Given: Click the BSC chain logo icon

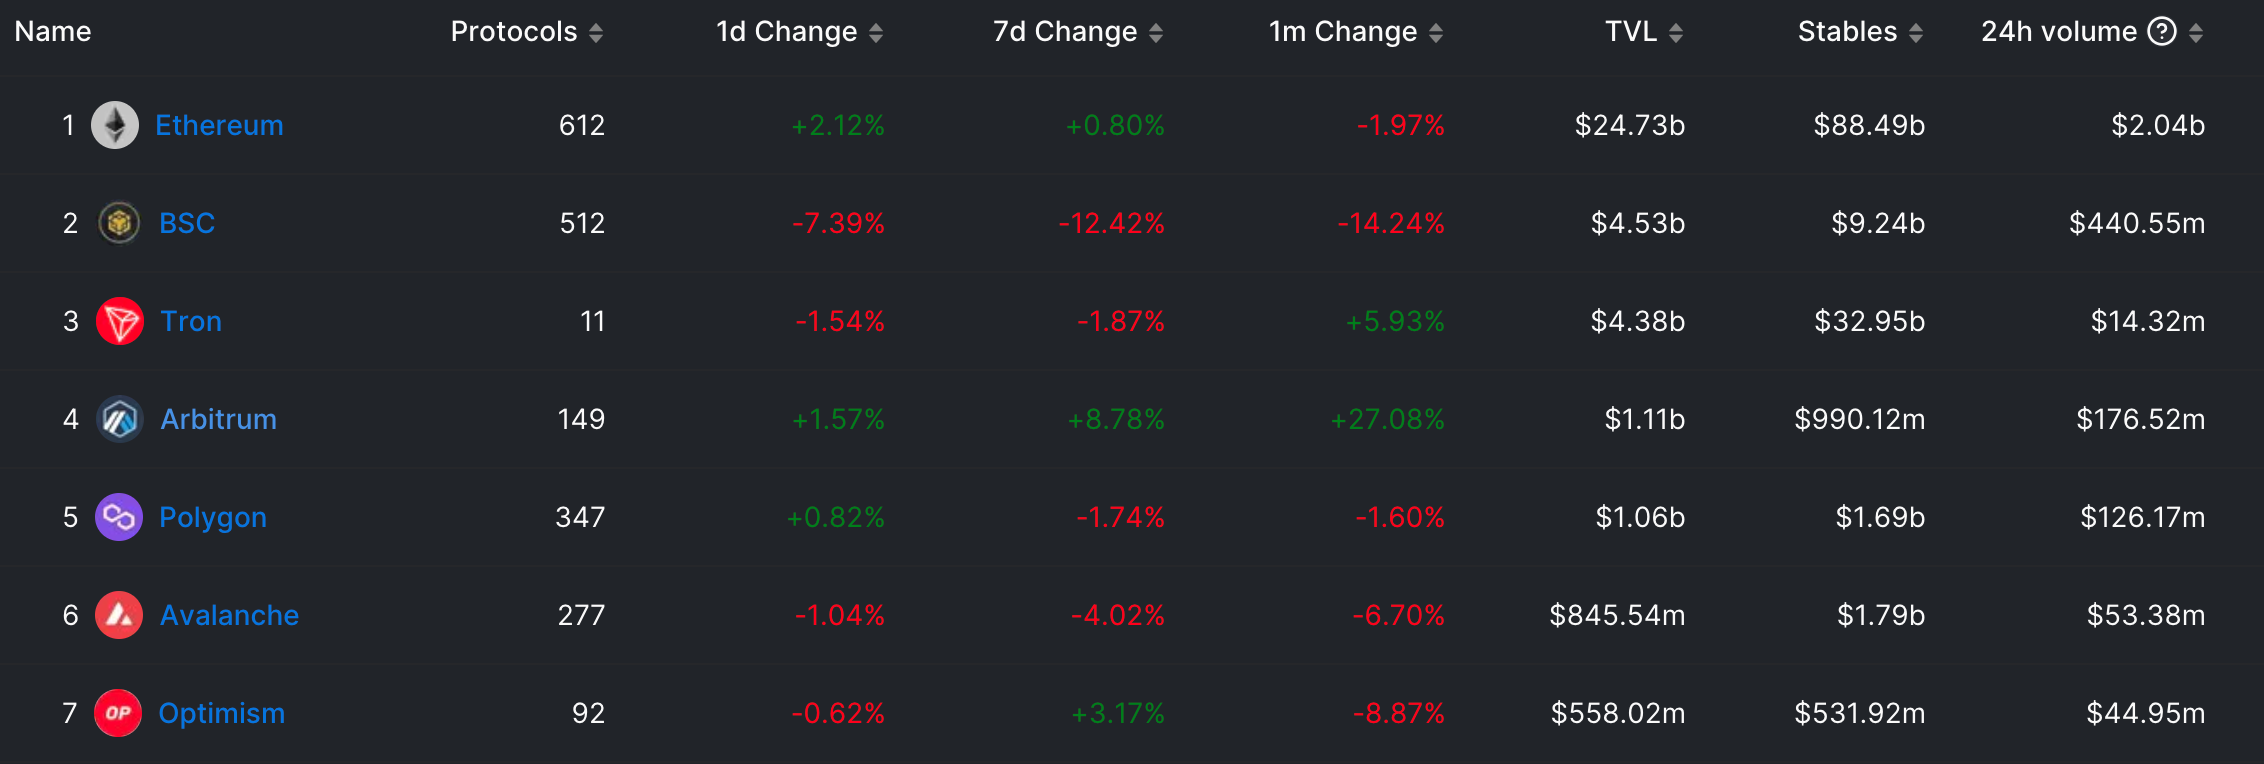Looking at the screenshot, I should (119, 223).
